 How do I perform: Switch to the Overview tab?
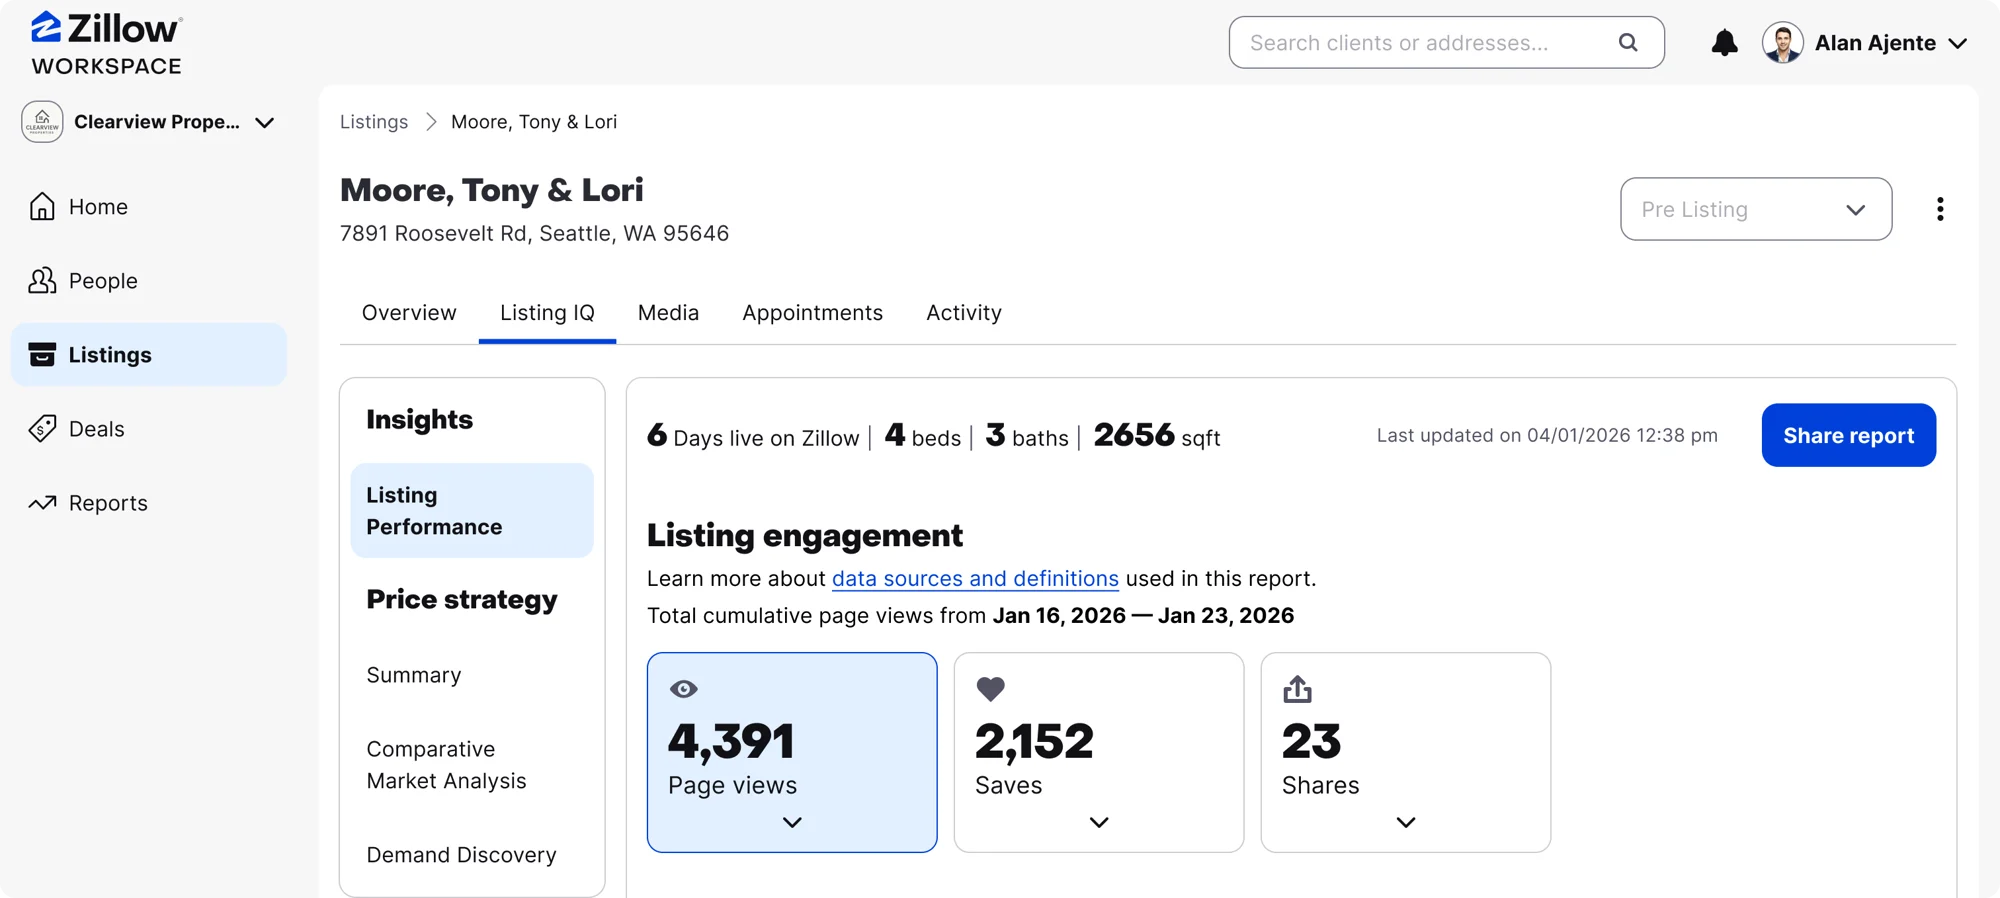click(409, 313)
